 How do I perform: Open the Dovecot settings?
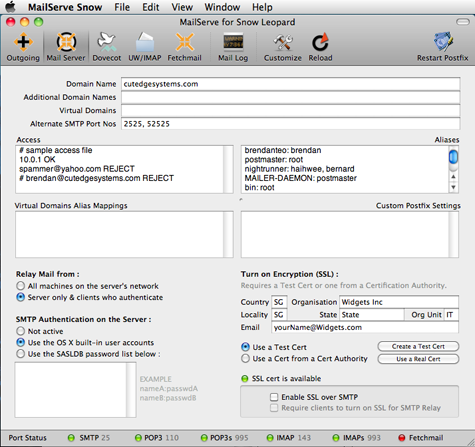click(107, 47)
